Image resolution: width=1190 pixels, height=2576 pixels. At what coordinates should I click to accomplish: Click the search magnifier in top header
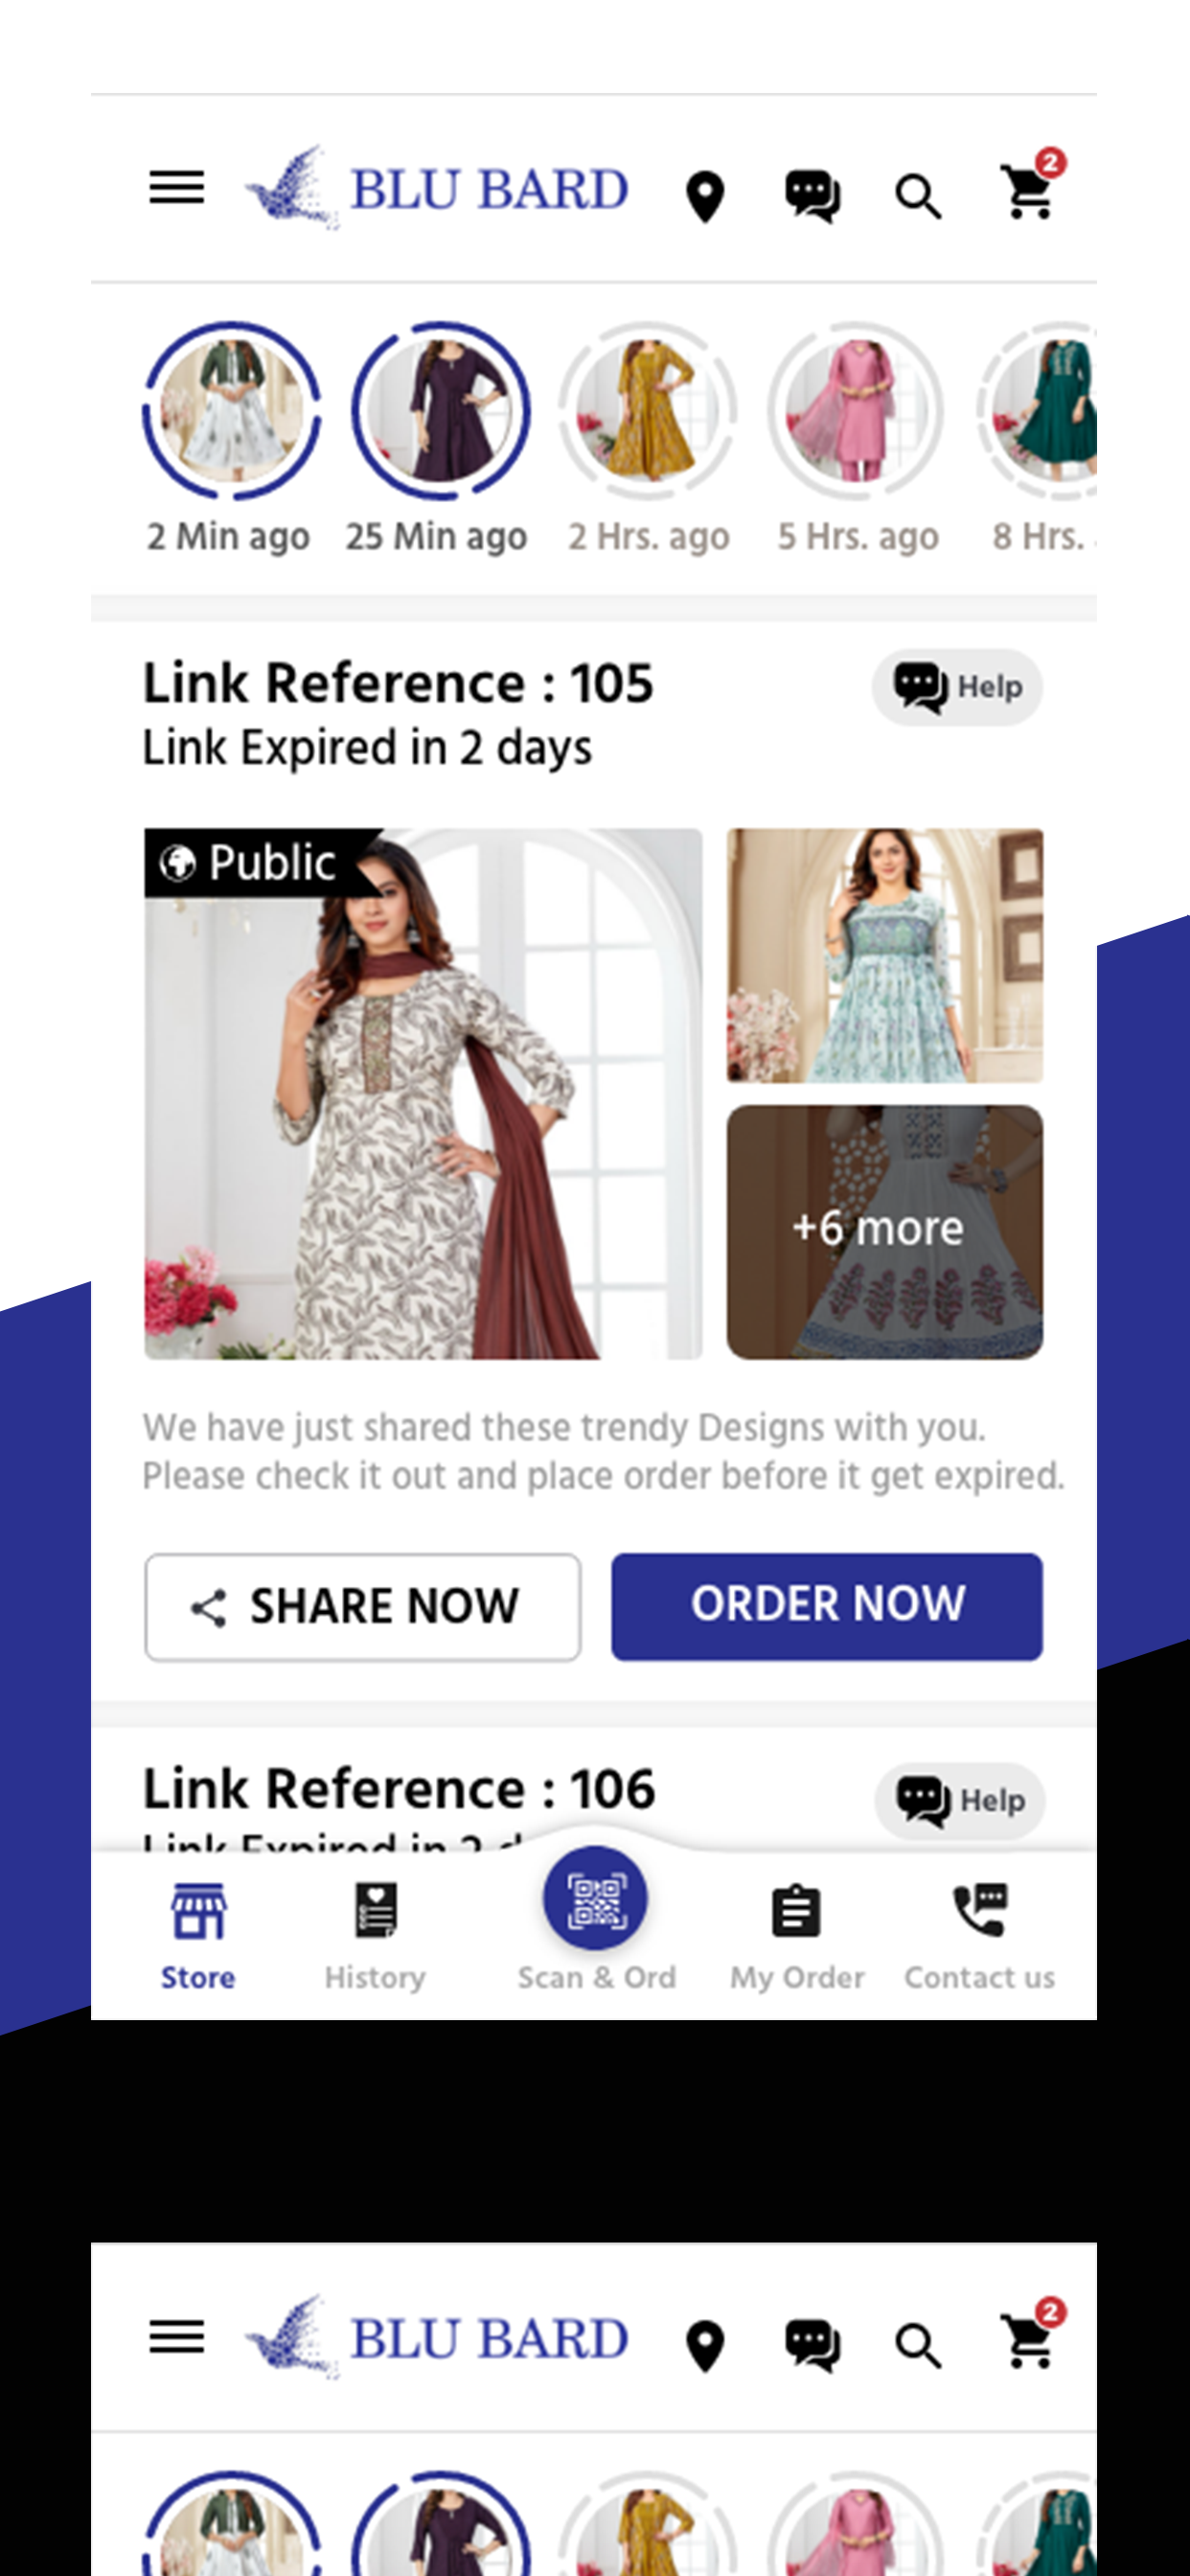918,197
